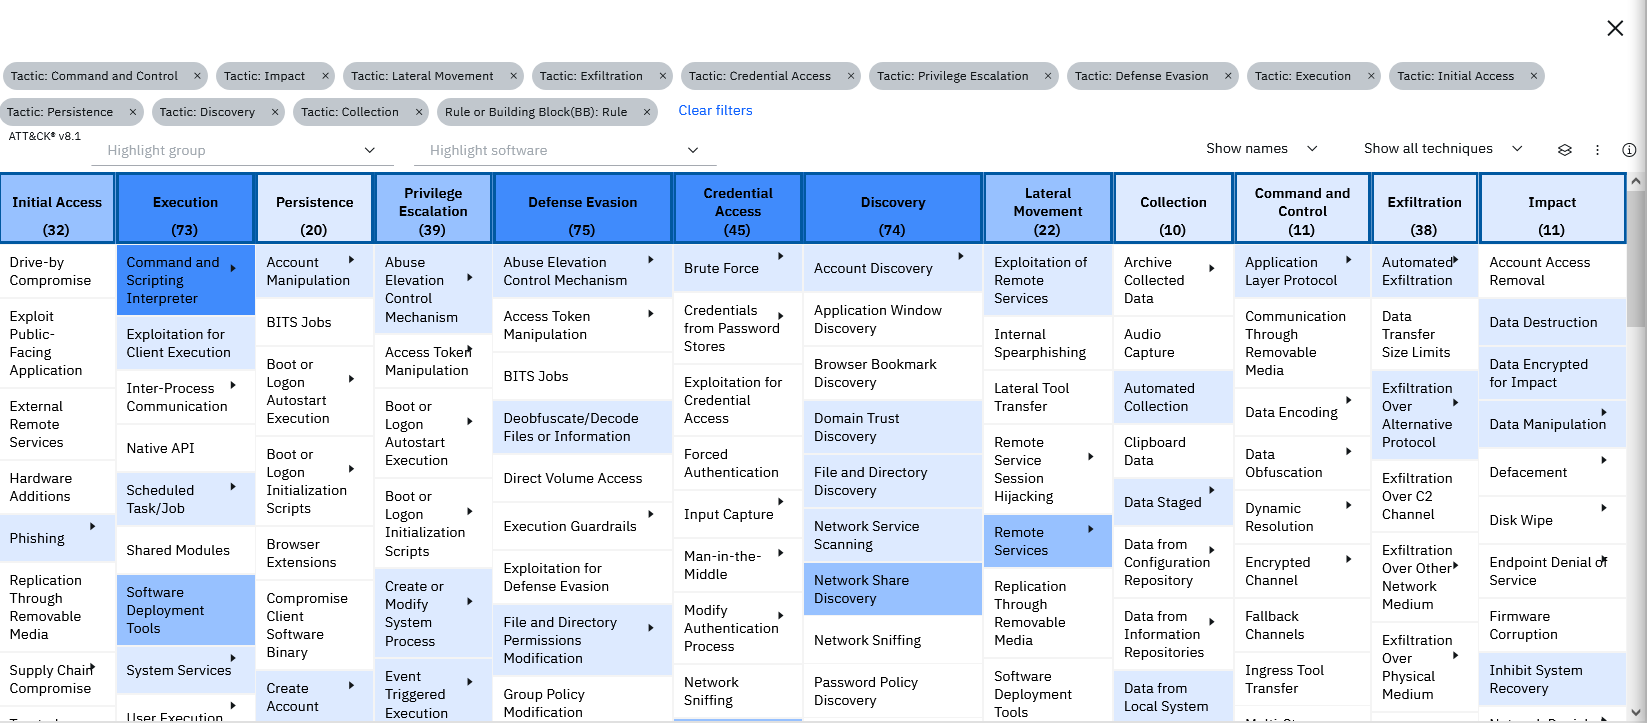Select the Internal Spearphishing technique
Image resolution: width=1647 pixels, height=723 pixels.
1048,343
